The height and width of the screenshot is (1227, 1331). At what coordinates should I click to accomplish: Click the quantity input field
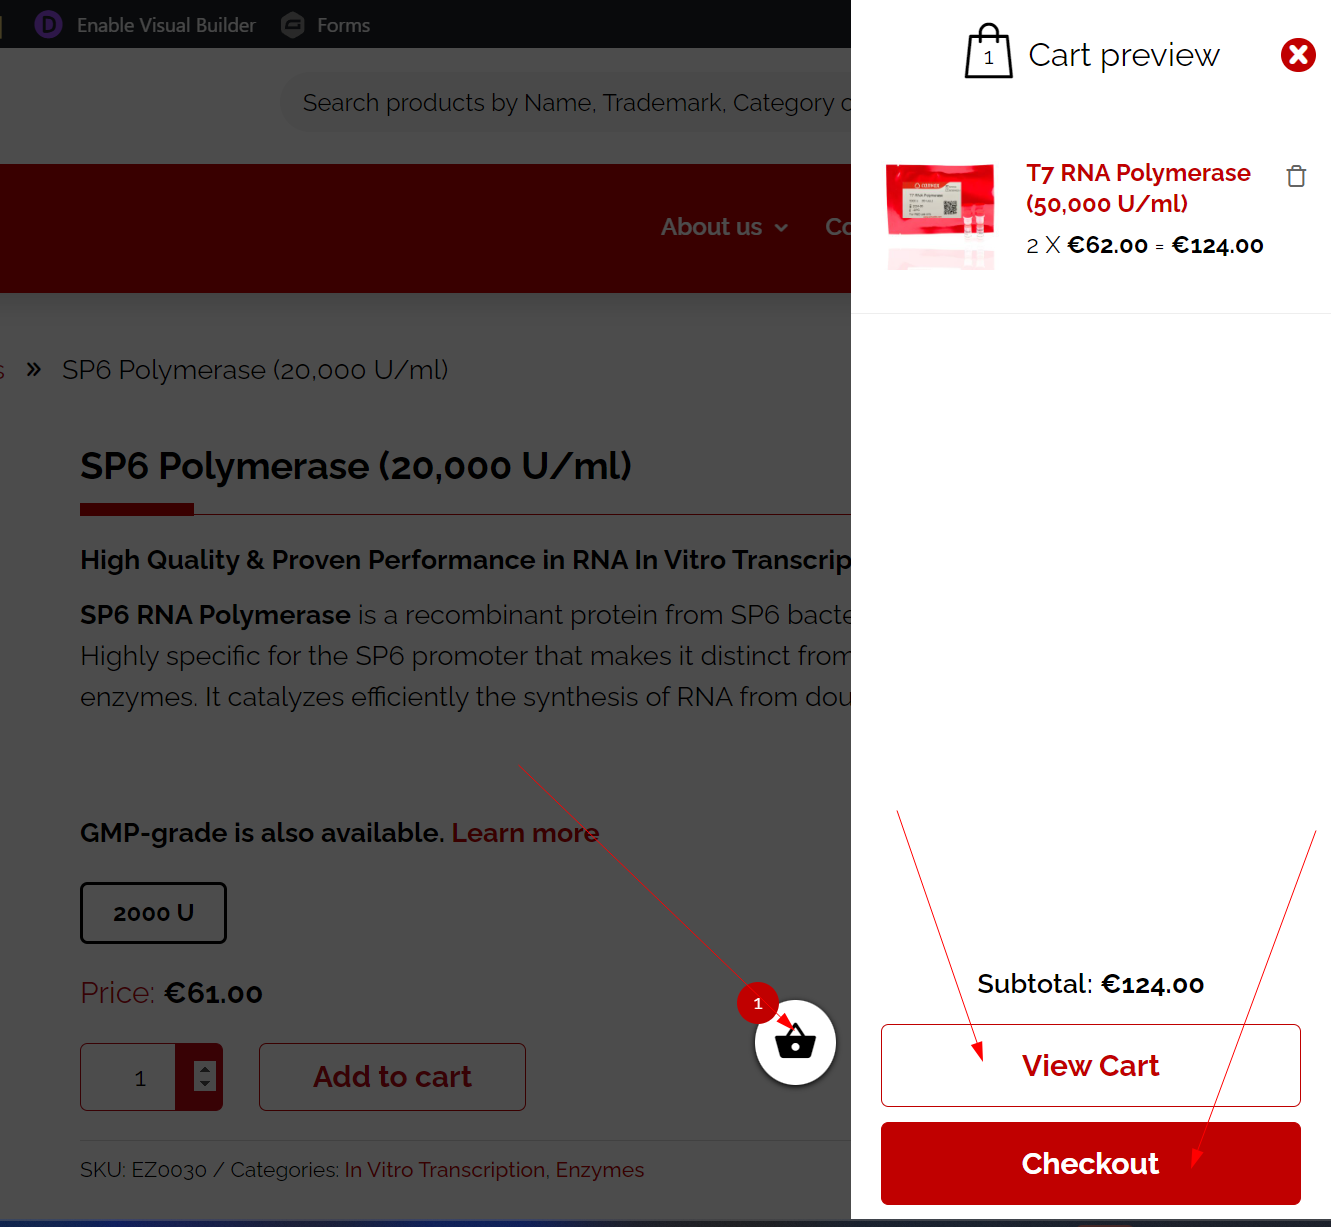pos(129,1077)
